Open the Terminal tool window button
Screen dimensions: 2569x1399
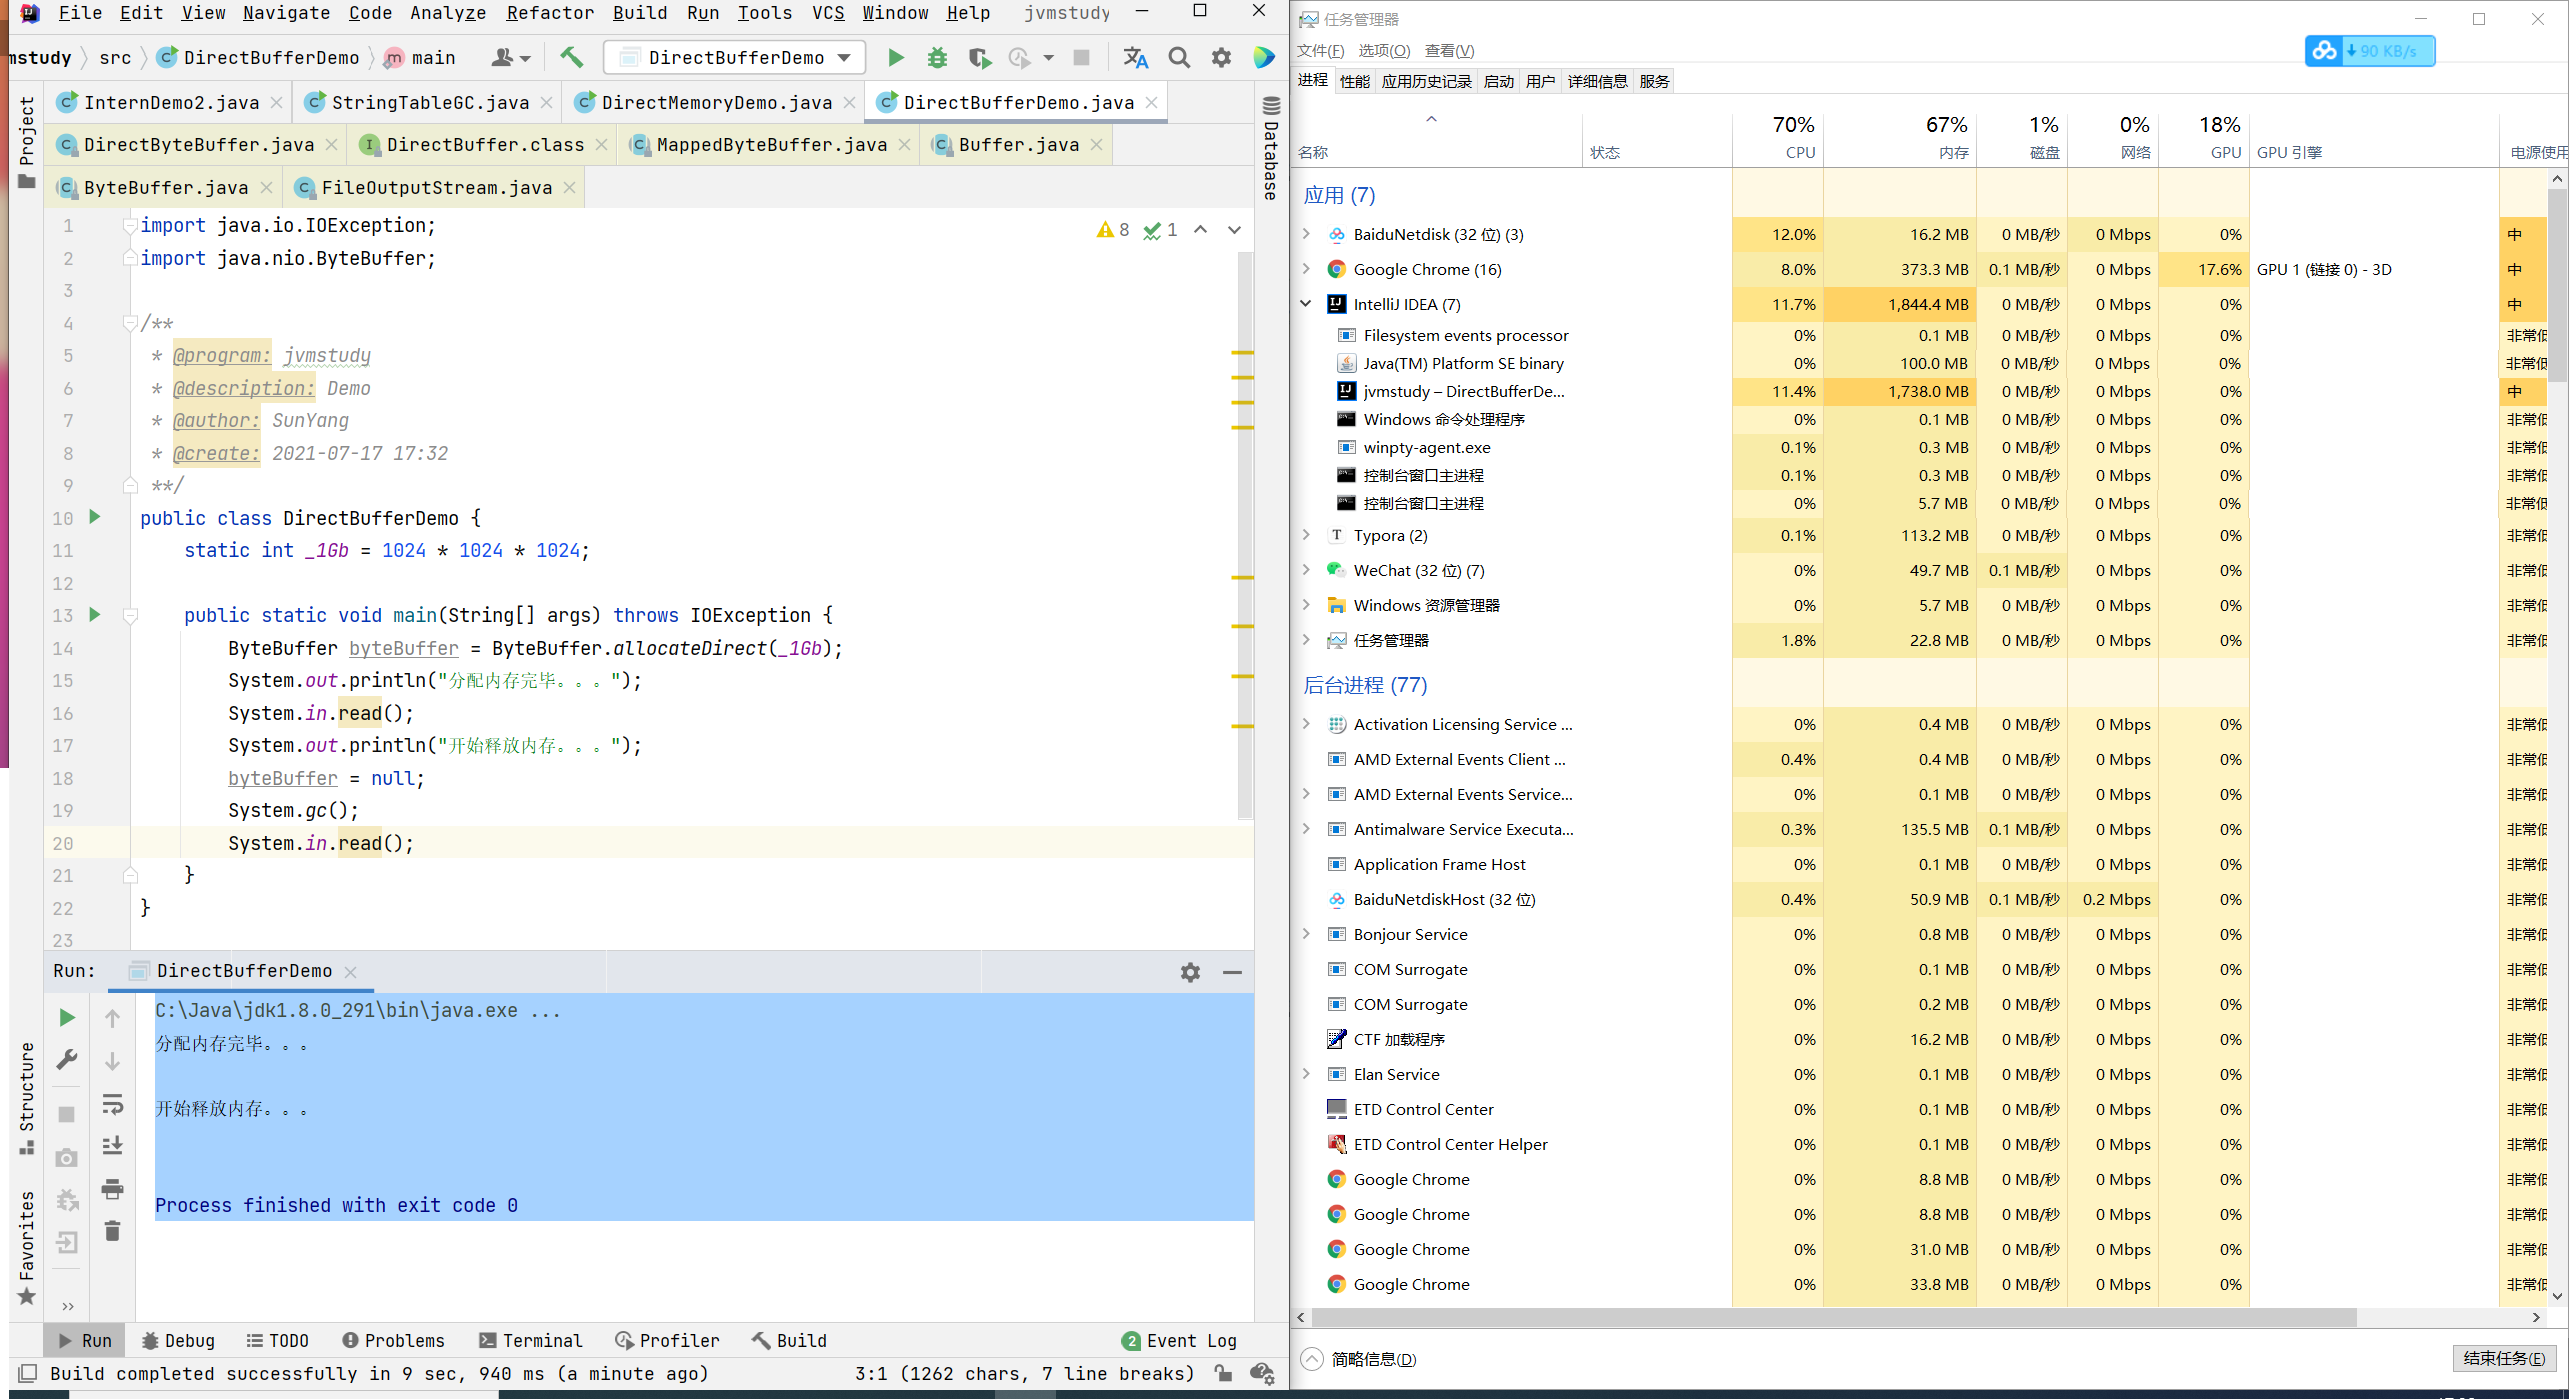tap(531, 1340)
